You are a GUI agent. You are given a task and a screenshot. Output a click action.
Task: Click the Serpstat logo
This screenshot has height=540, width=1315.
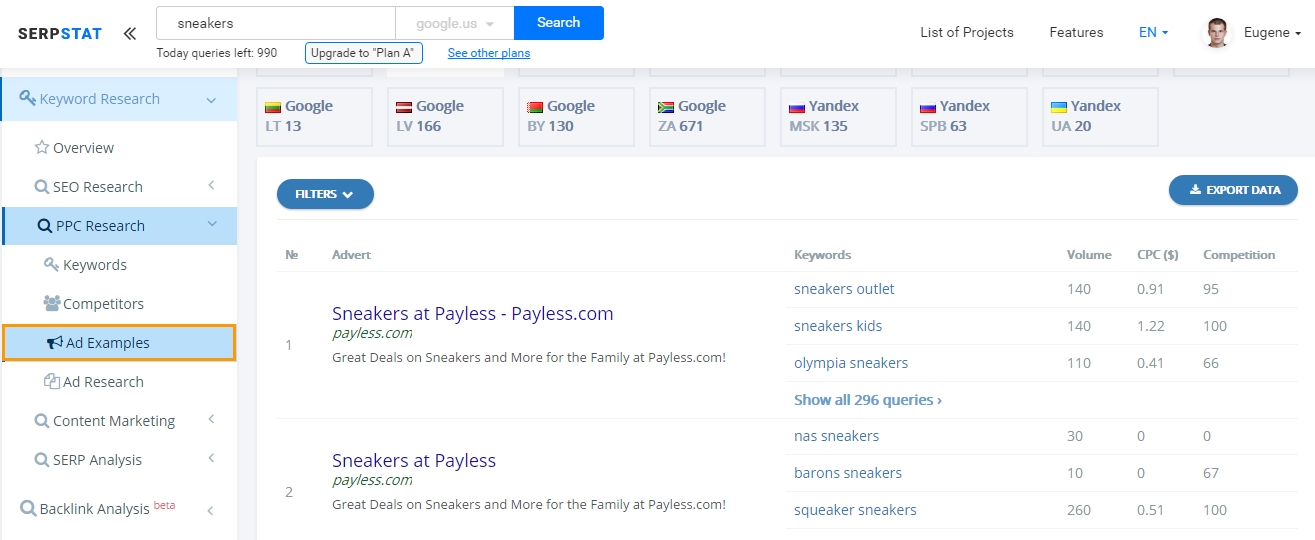tap(60, 33)
